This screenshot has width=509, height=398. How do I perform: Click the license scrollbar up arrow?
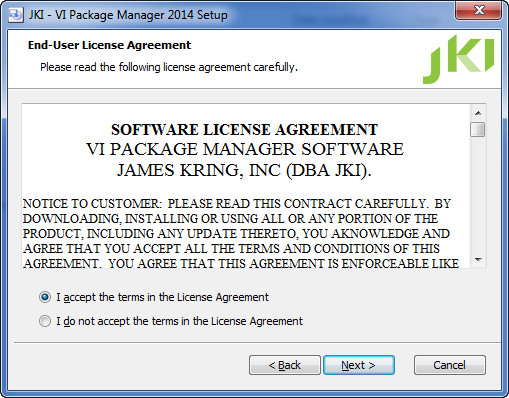point(478,113)
